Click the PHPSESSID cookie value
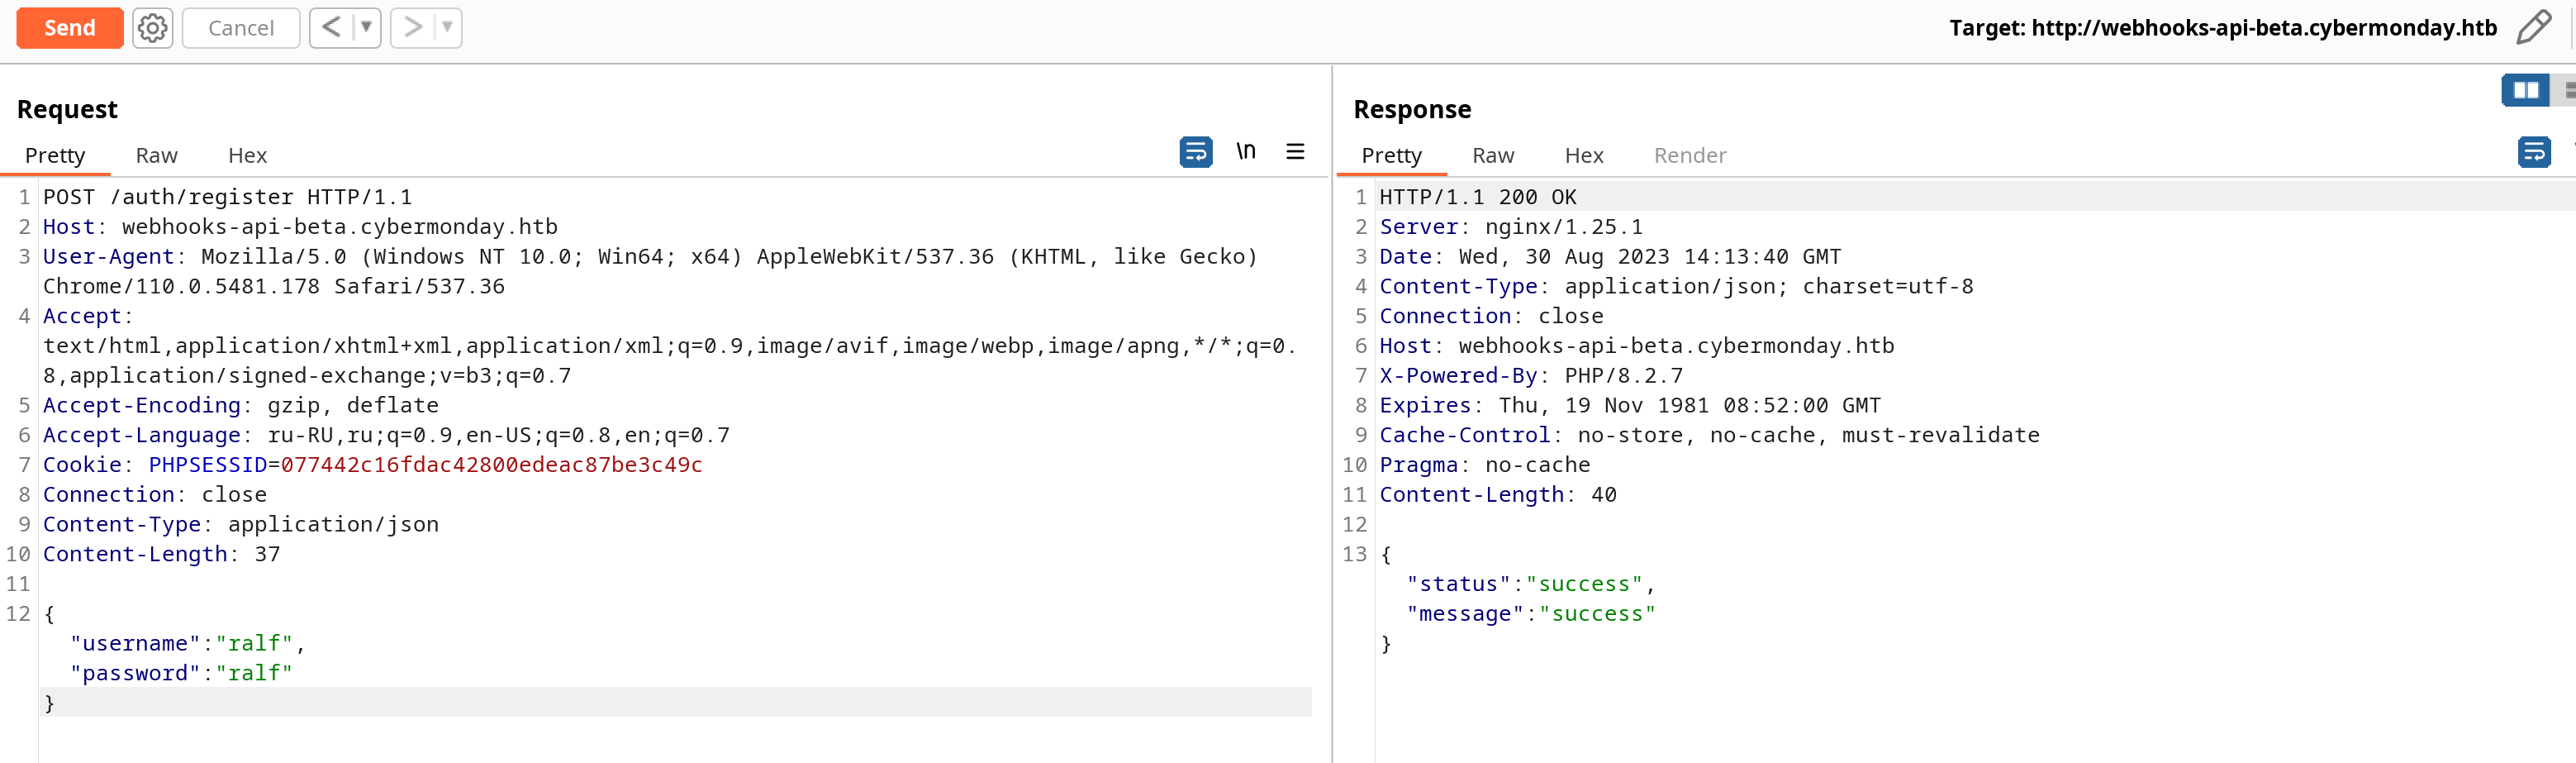 click(491, 465)
